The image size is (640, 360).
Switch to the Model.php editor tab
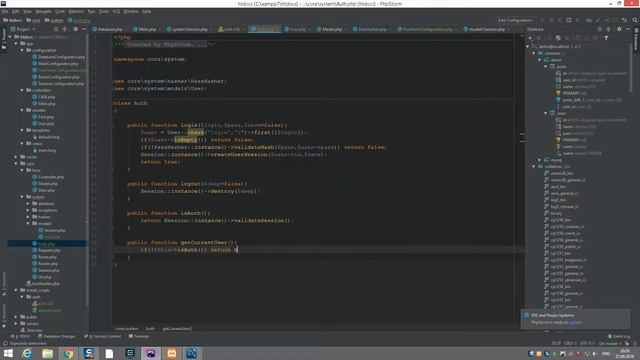pyautogui.click(x=330, y=29)
